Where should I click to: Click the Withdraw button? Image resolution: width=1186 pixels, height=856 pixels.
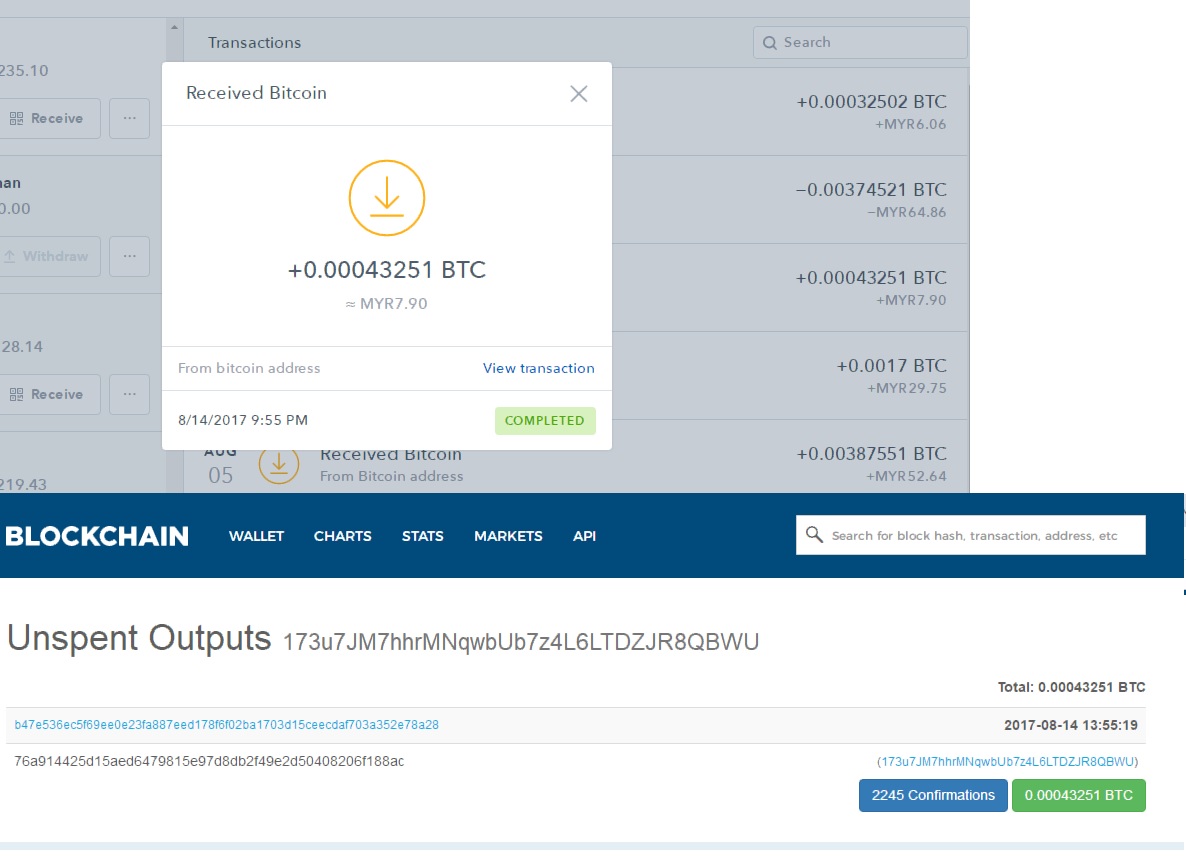pyautogui.click(x=46, y=256)
